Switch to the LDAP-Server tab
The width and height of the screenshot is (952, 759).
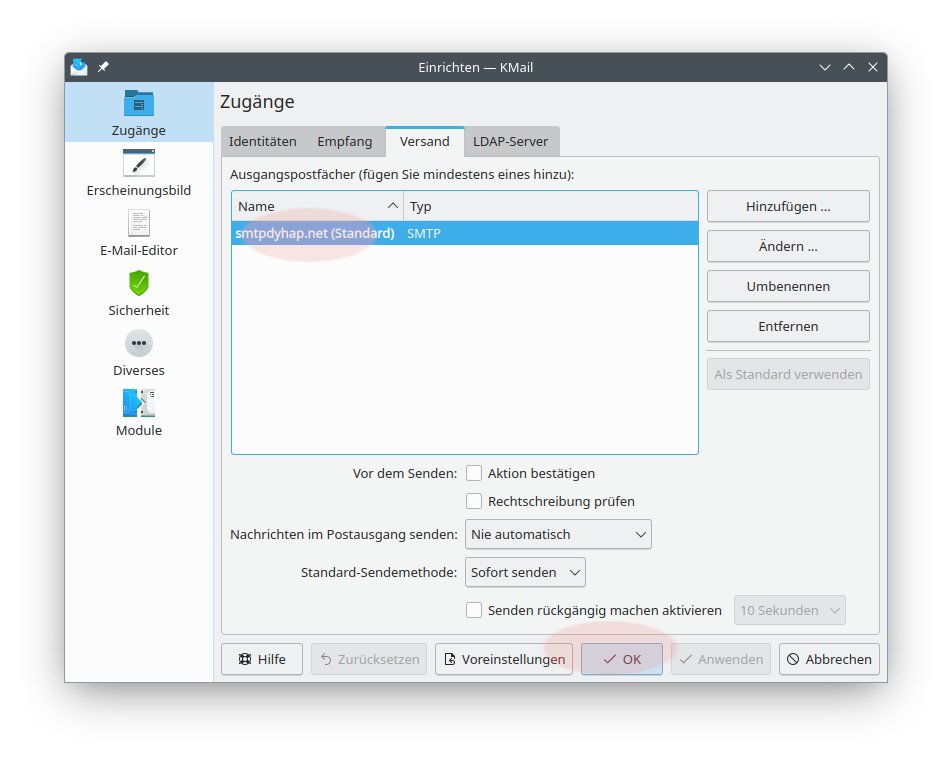point(511,142)
